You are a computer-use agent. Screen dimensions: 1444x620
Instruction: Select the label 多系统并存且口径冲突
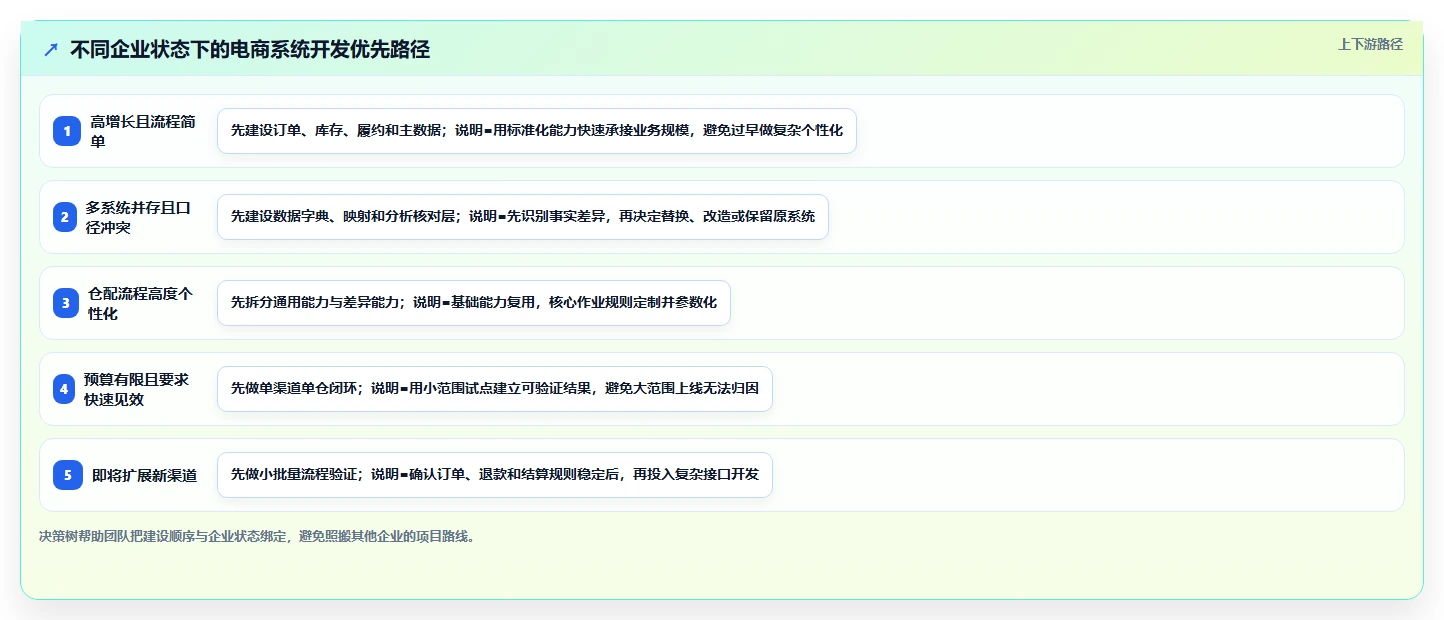[137, 217]
